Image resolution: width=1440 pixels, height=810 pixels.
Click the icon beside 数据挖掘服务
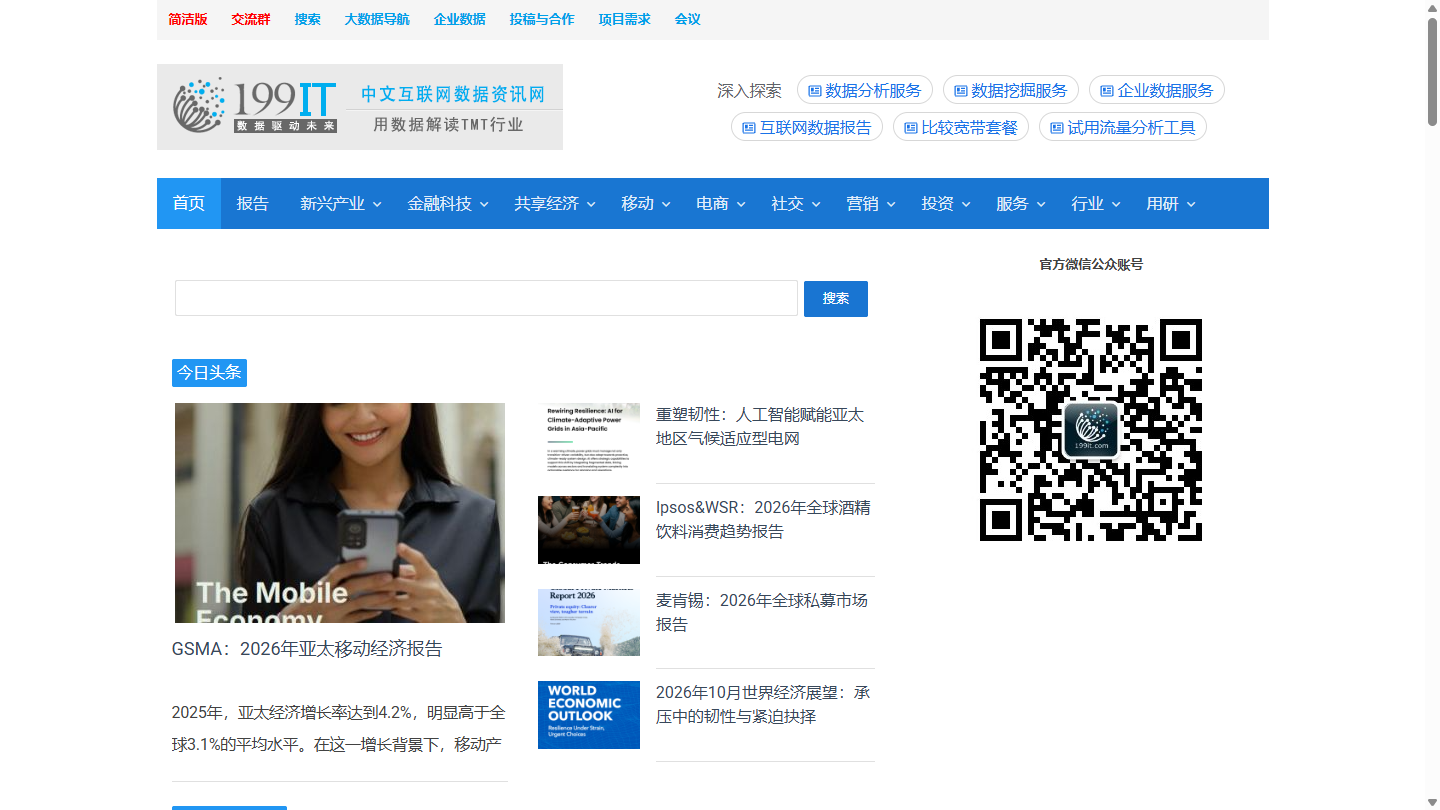pos(961,91)
